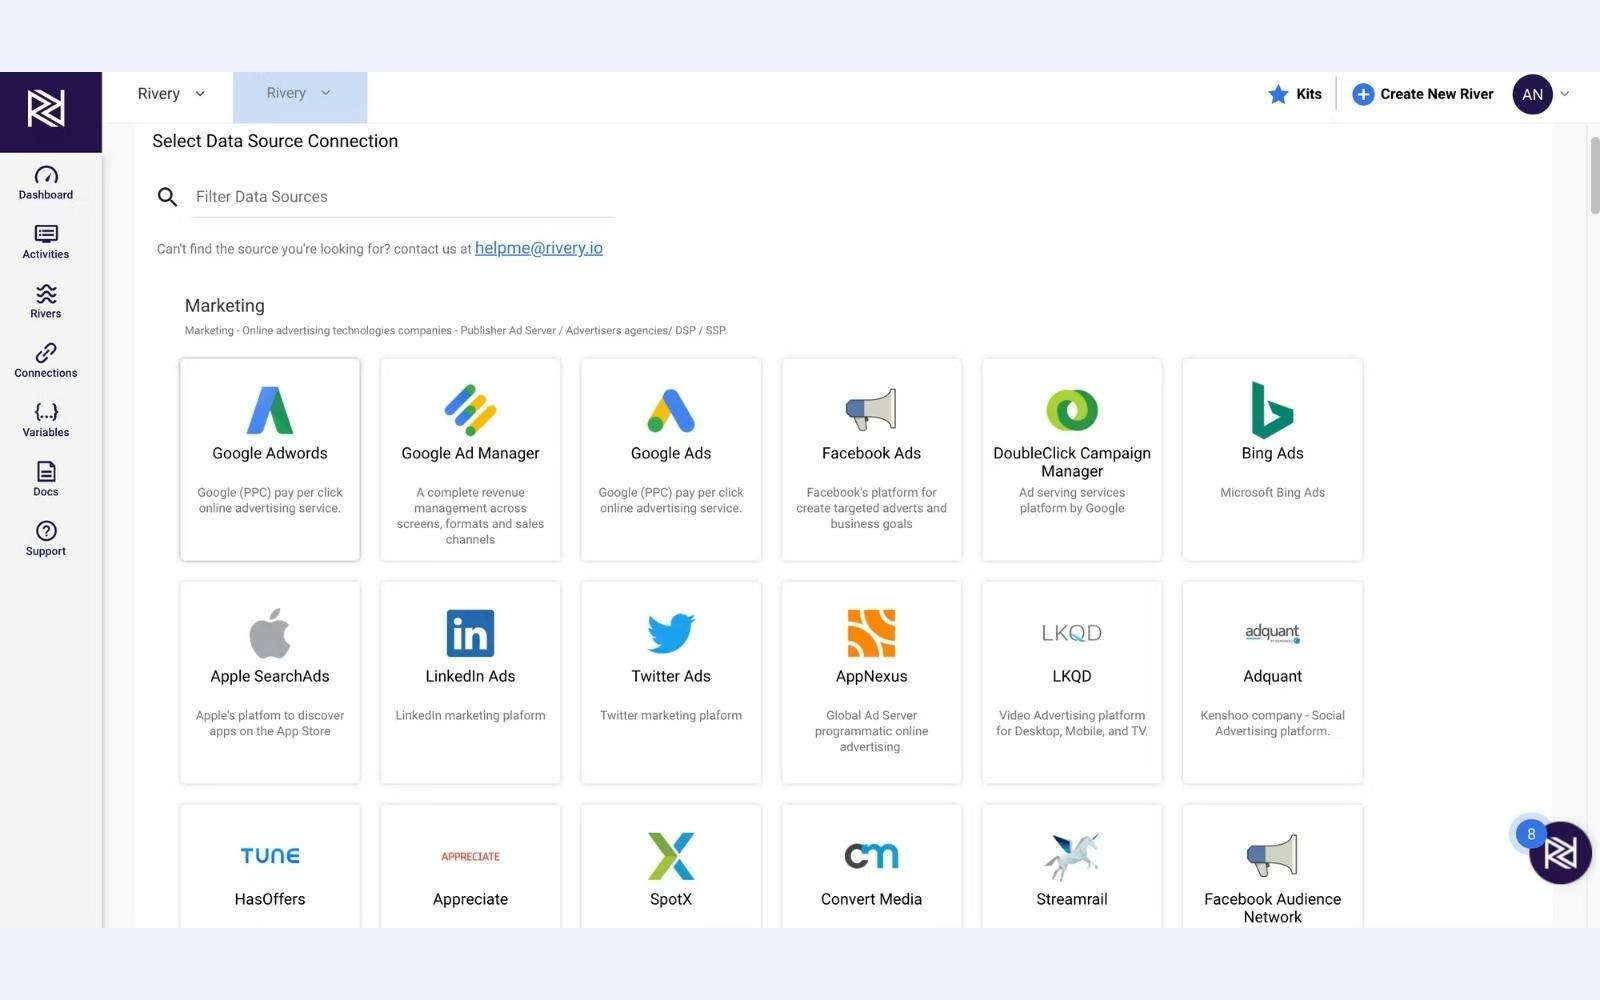This screenshot has width=1600, height=1000.
Task: Open Variables in the sidebar
Action: 46,420
